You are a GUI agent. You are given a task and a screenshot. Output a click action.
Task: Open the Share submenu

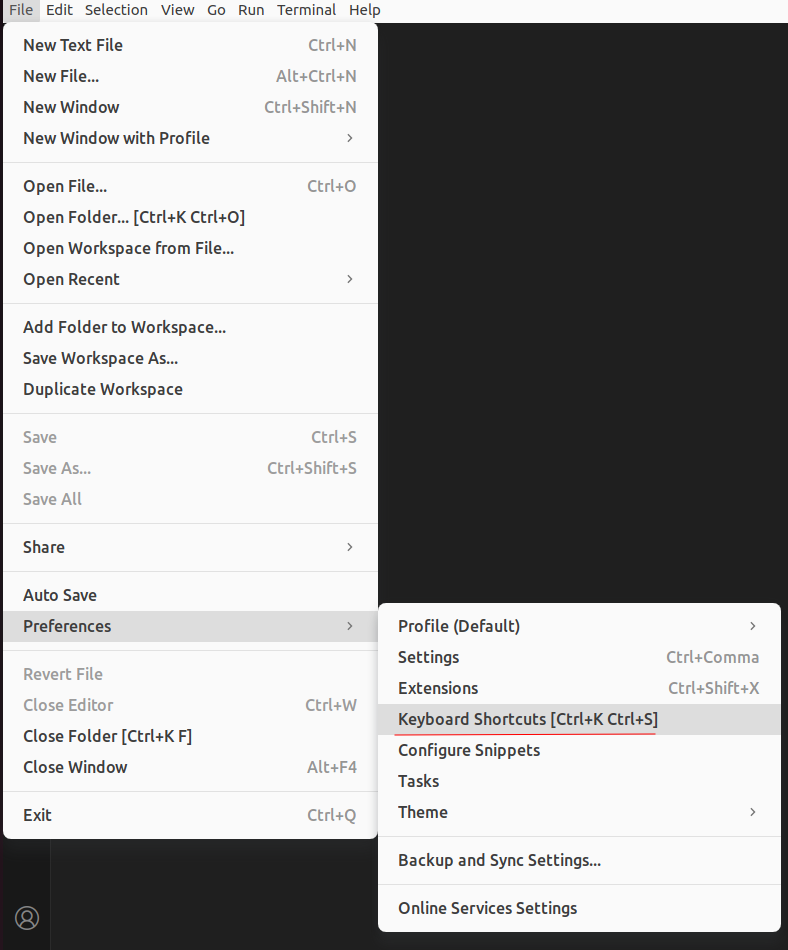point(43,547)
